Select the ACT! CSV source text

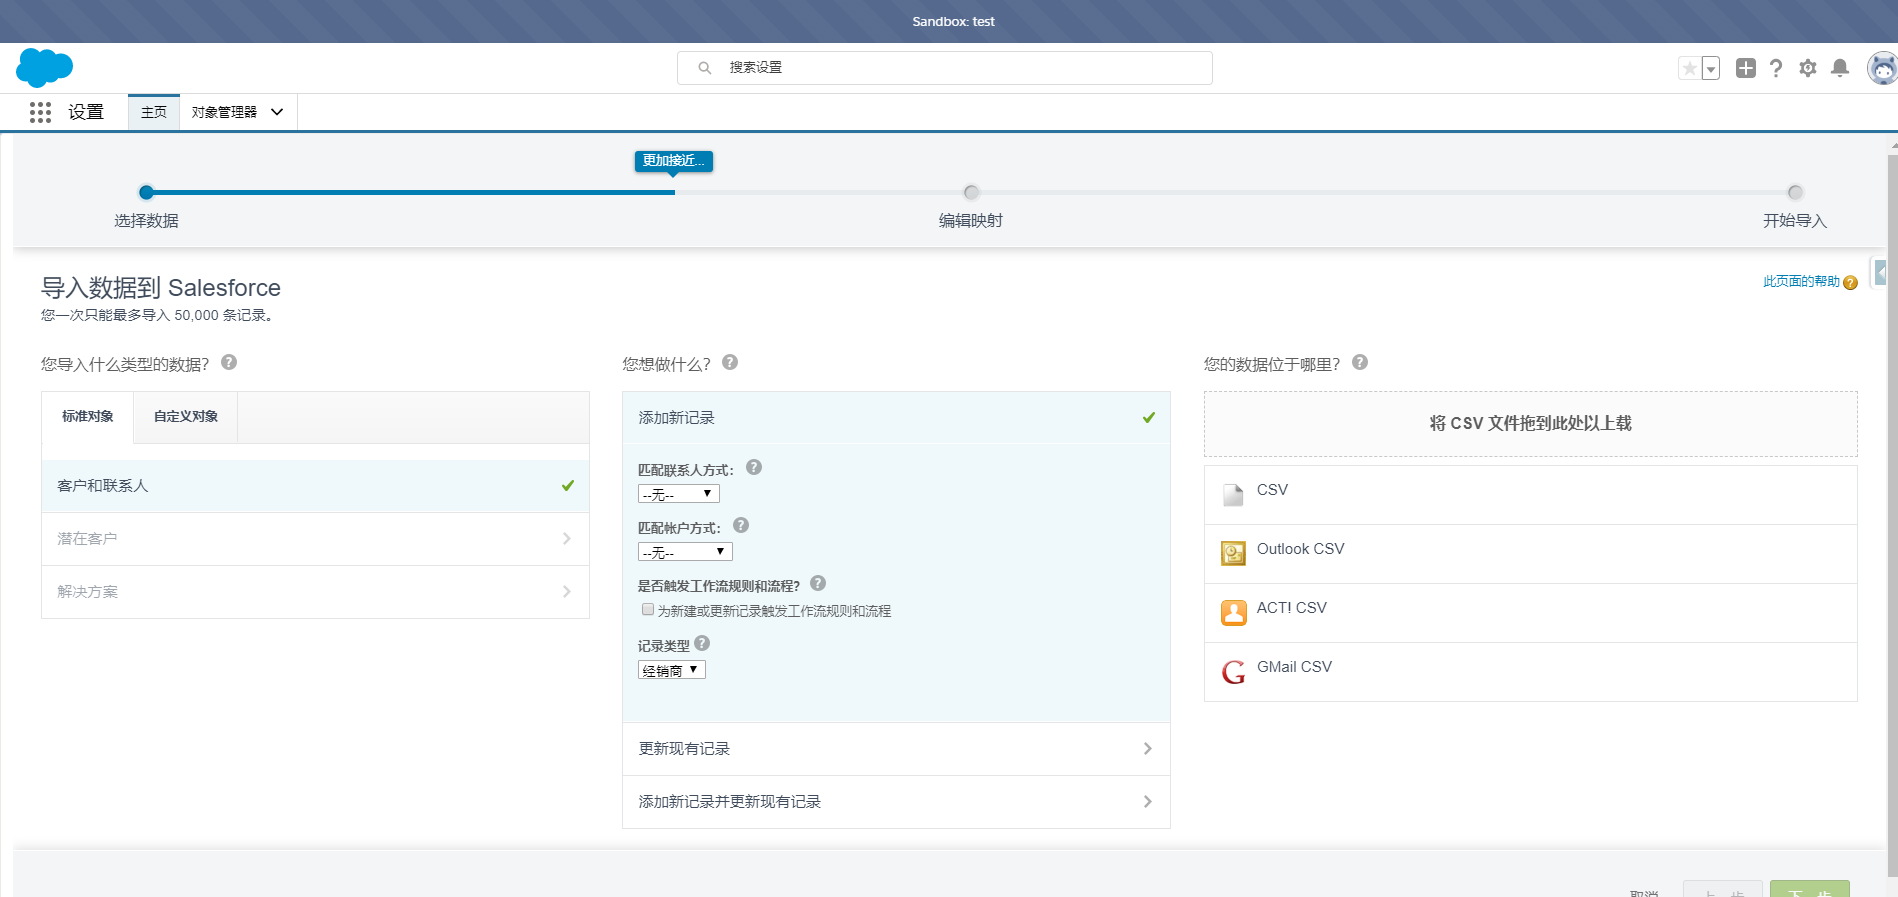tap(1292, 608)
